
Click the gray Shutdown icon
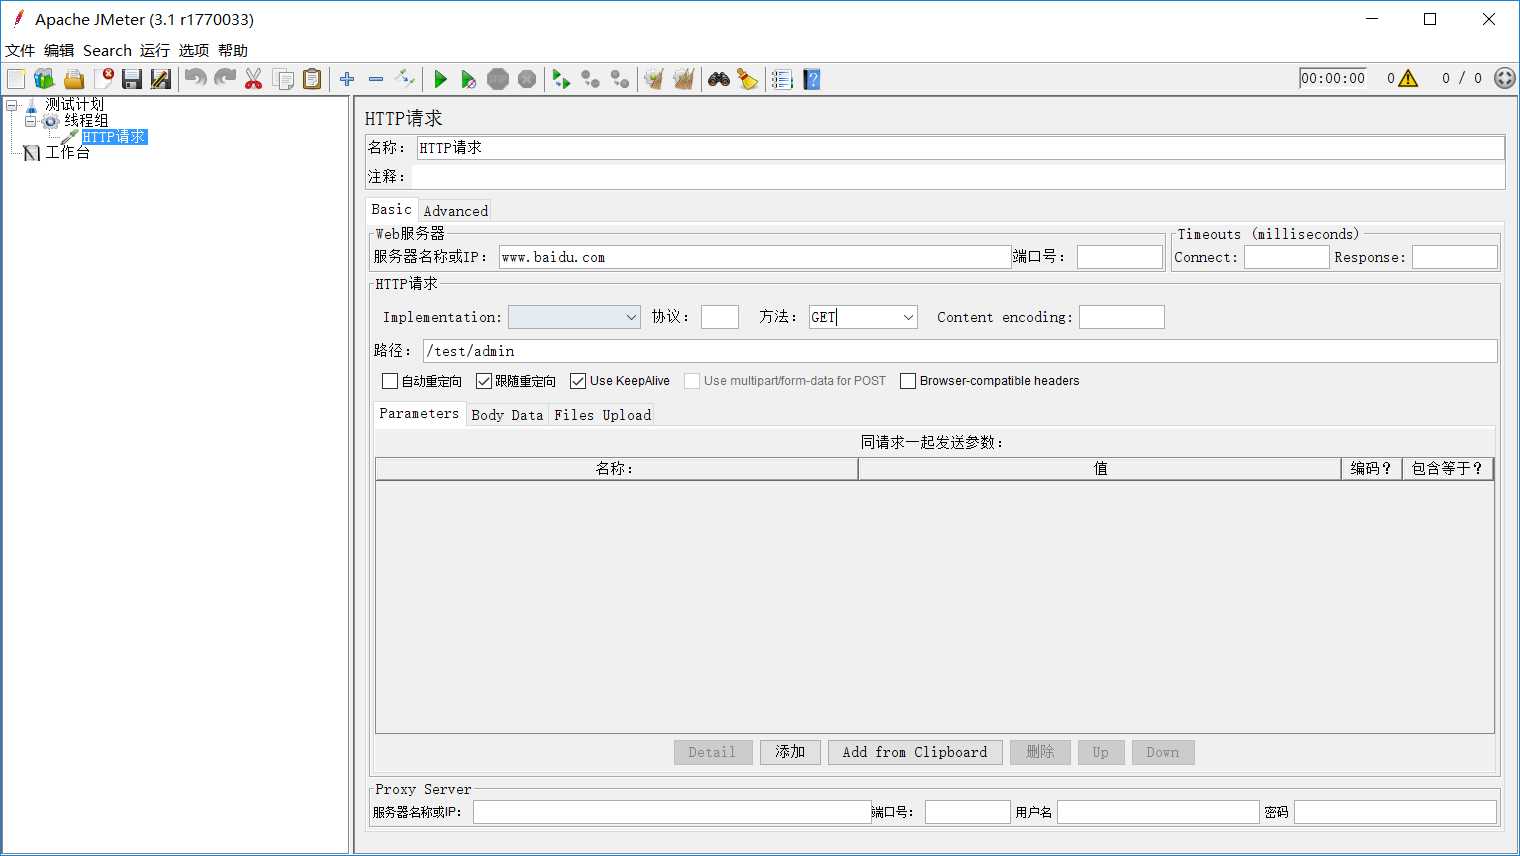pos(527,79)
